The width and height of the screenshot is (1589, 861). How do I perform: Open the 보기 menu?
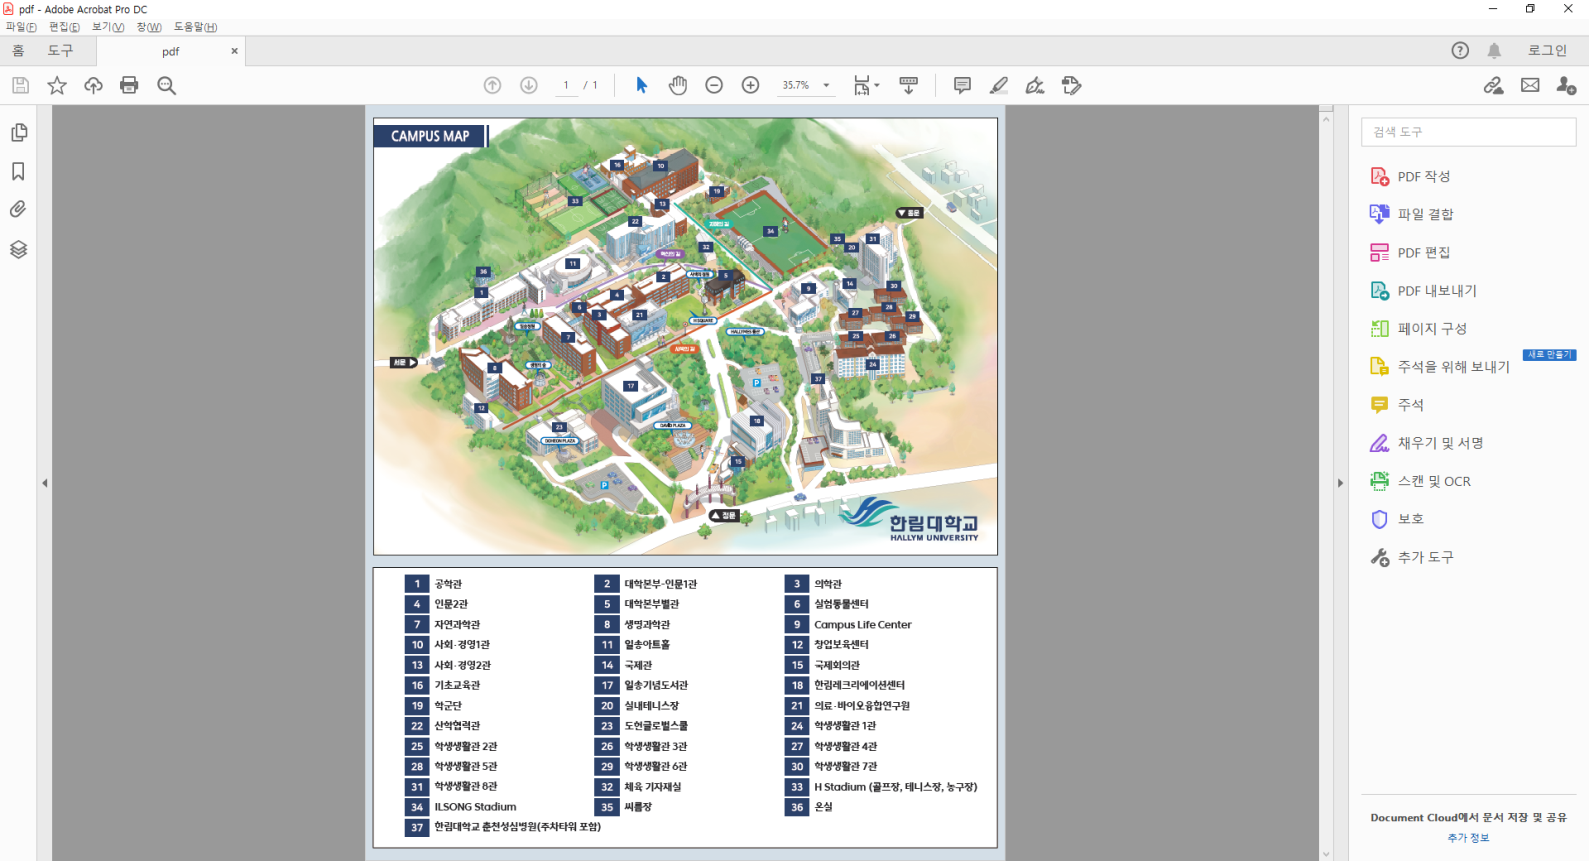point(108,27)
